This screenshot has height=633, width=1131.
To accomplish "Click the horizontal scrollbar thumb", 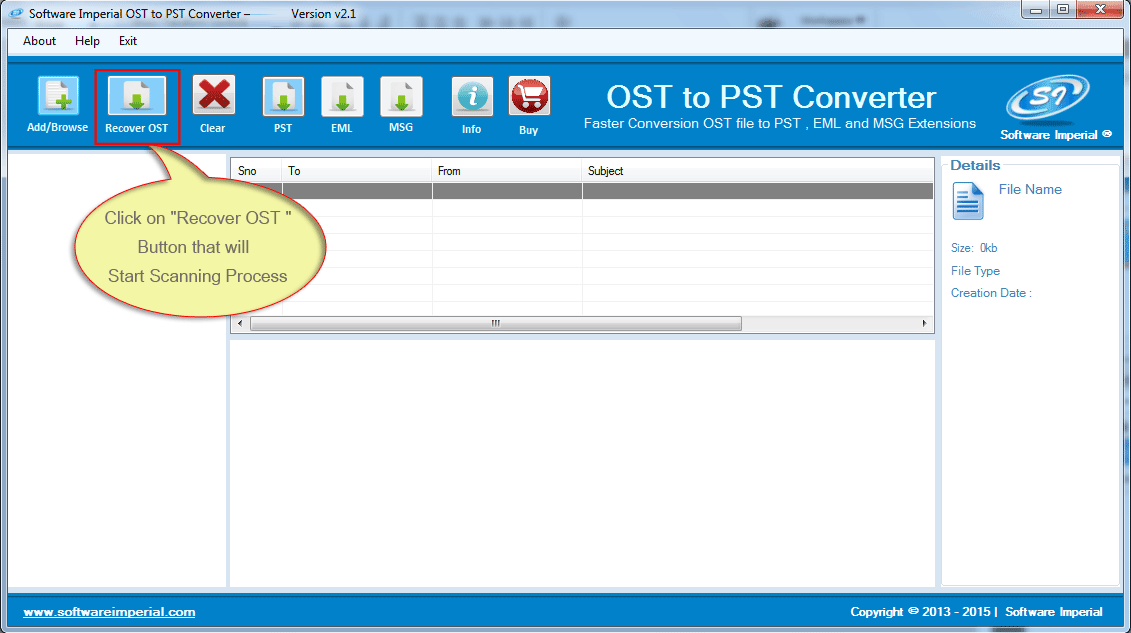I will click(x=496, y=324).
